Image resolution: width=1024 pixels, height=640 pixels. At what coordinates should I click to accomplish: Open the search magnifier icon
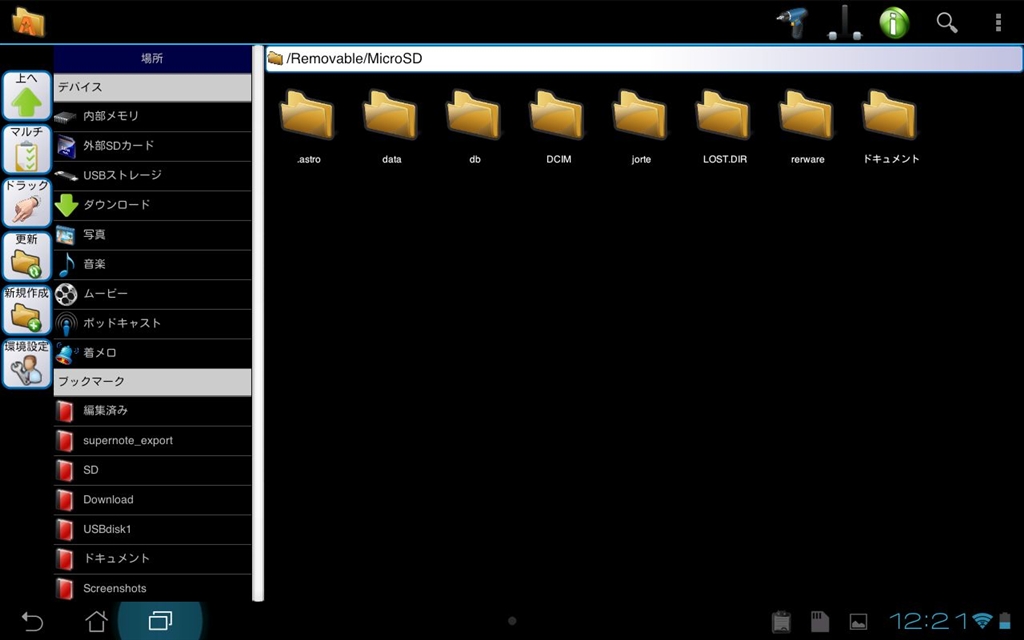946,23
